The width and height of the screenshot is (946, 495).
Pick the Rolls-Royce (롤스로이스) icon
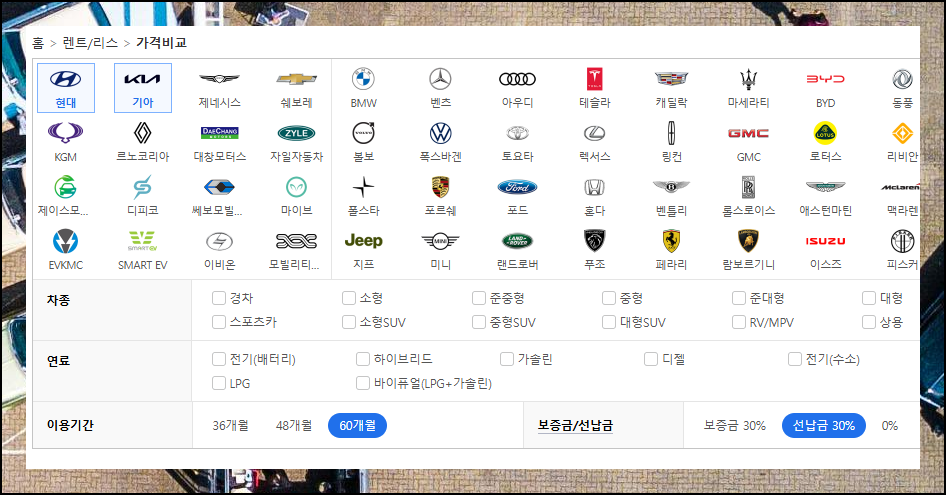pos(748,187)
